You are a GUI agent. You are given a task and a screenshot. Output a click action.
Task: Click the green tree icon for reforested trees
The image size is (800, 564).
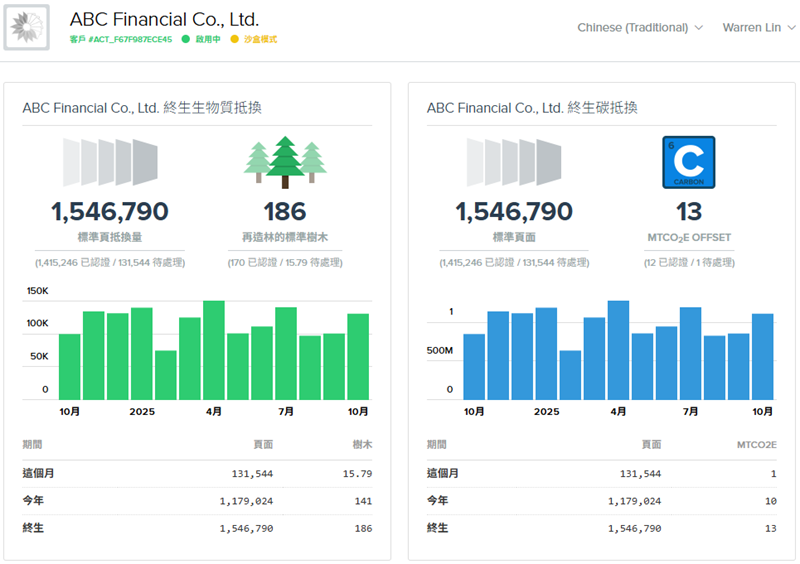[x=285, y=160]
